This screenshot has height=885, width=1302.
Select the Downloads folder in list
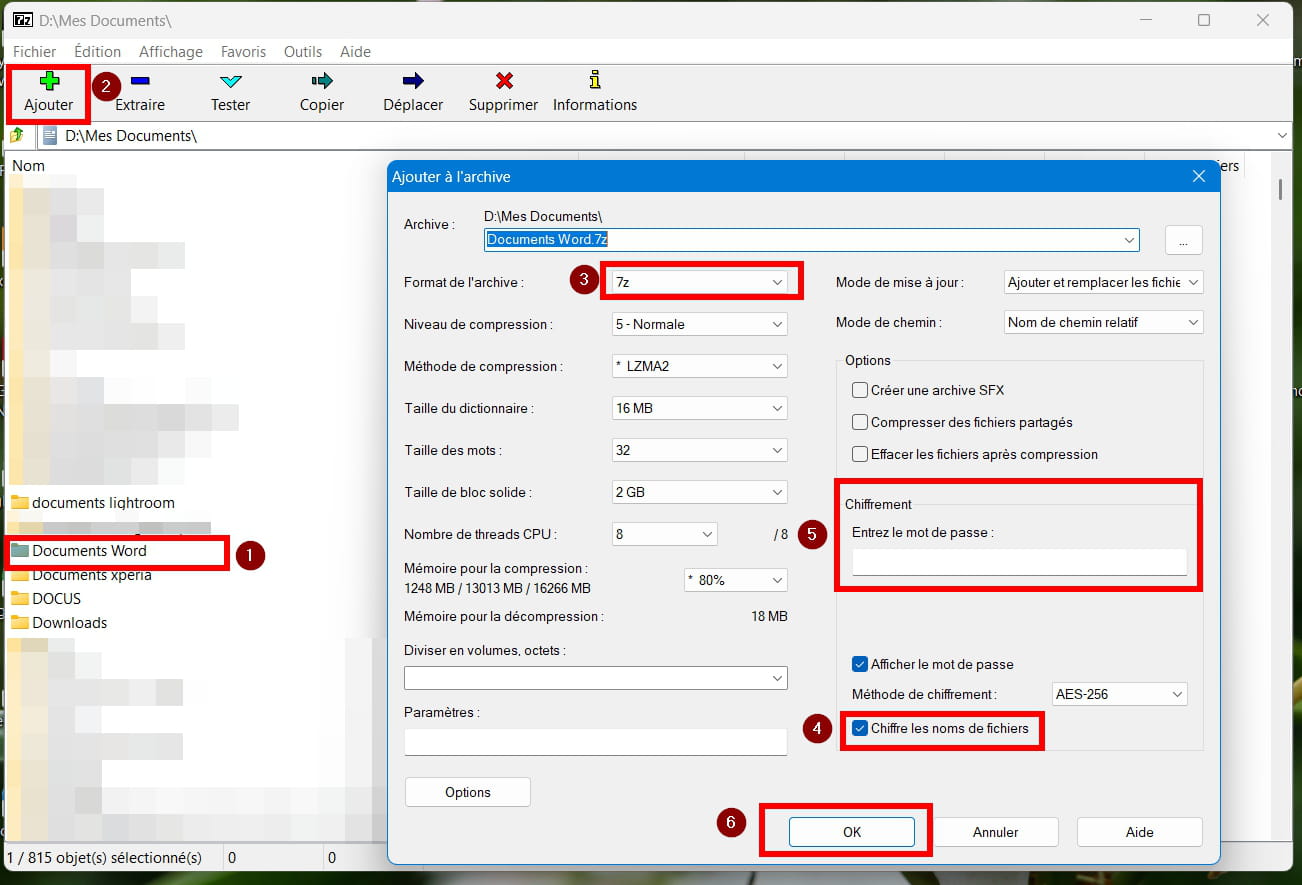(69, 623)
